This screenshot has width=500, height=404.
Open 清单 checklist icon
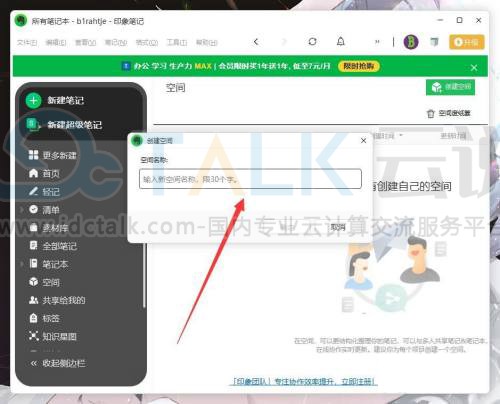point(33,209)
